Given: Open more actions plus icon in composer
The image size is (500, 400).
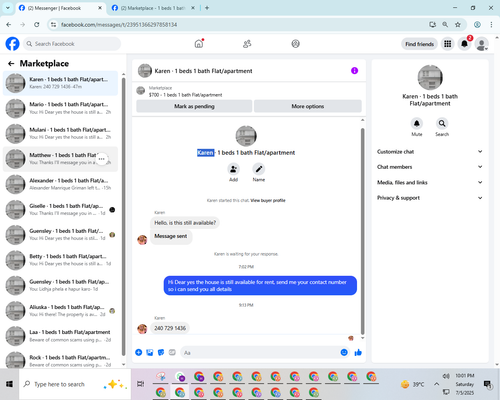Looking at the screenshot, I should pos(139,352).
